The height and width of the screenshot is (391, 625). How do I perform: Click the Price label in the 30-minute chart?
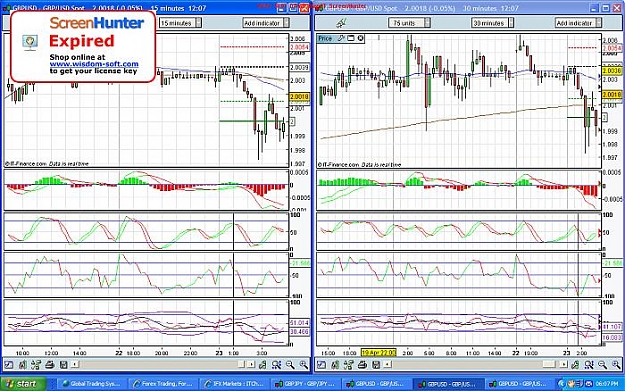point(325,38)
